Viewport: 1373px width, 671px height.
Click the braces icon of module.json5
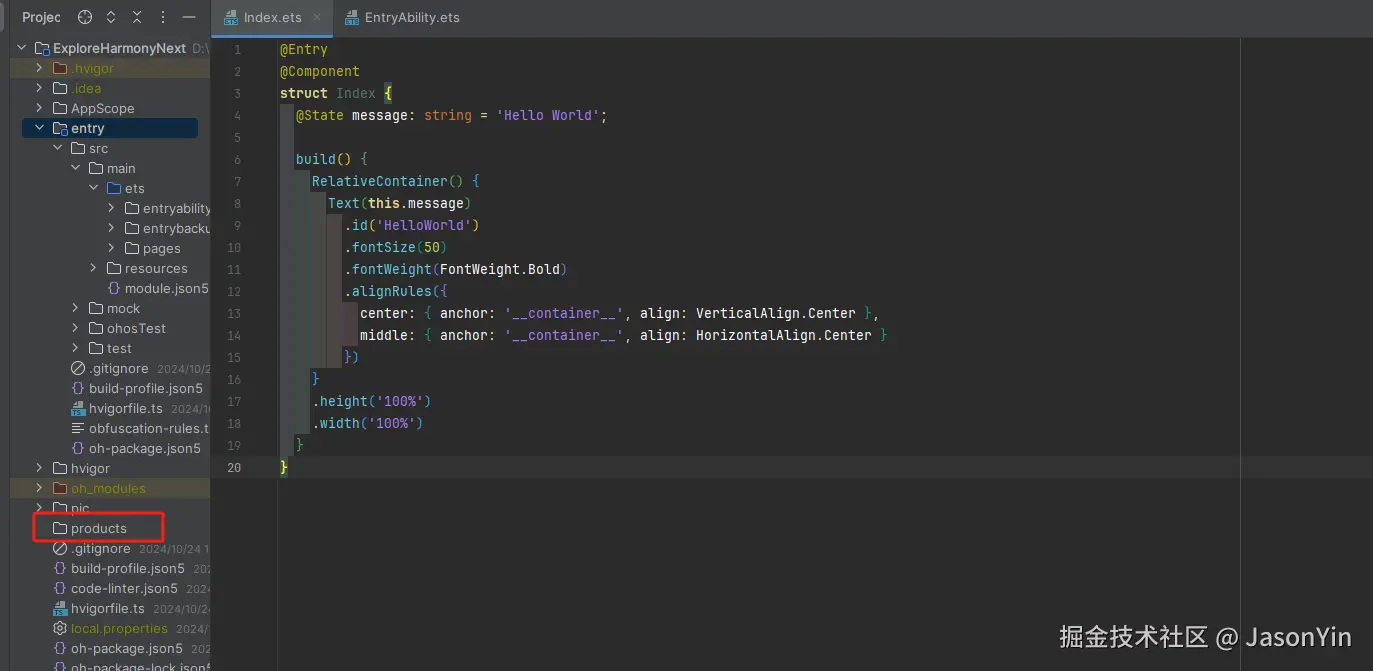(114, 288)
